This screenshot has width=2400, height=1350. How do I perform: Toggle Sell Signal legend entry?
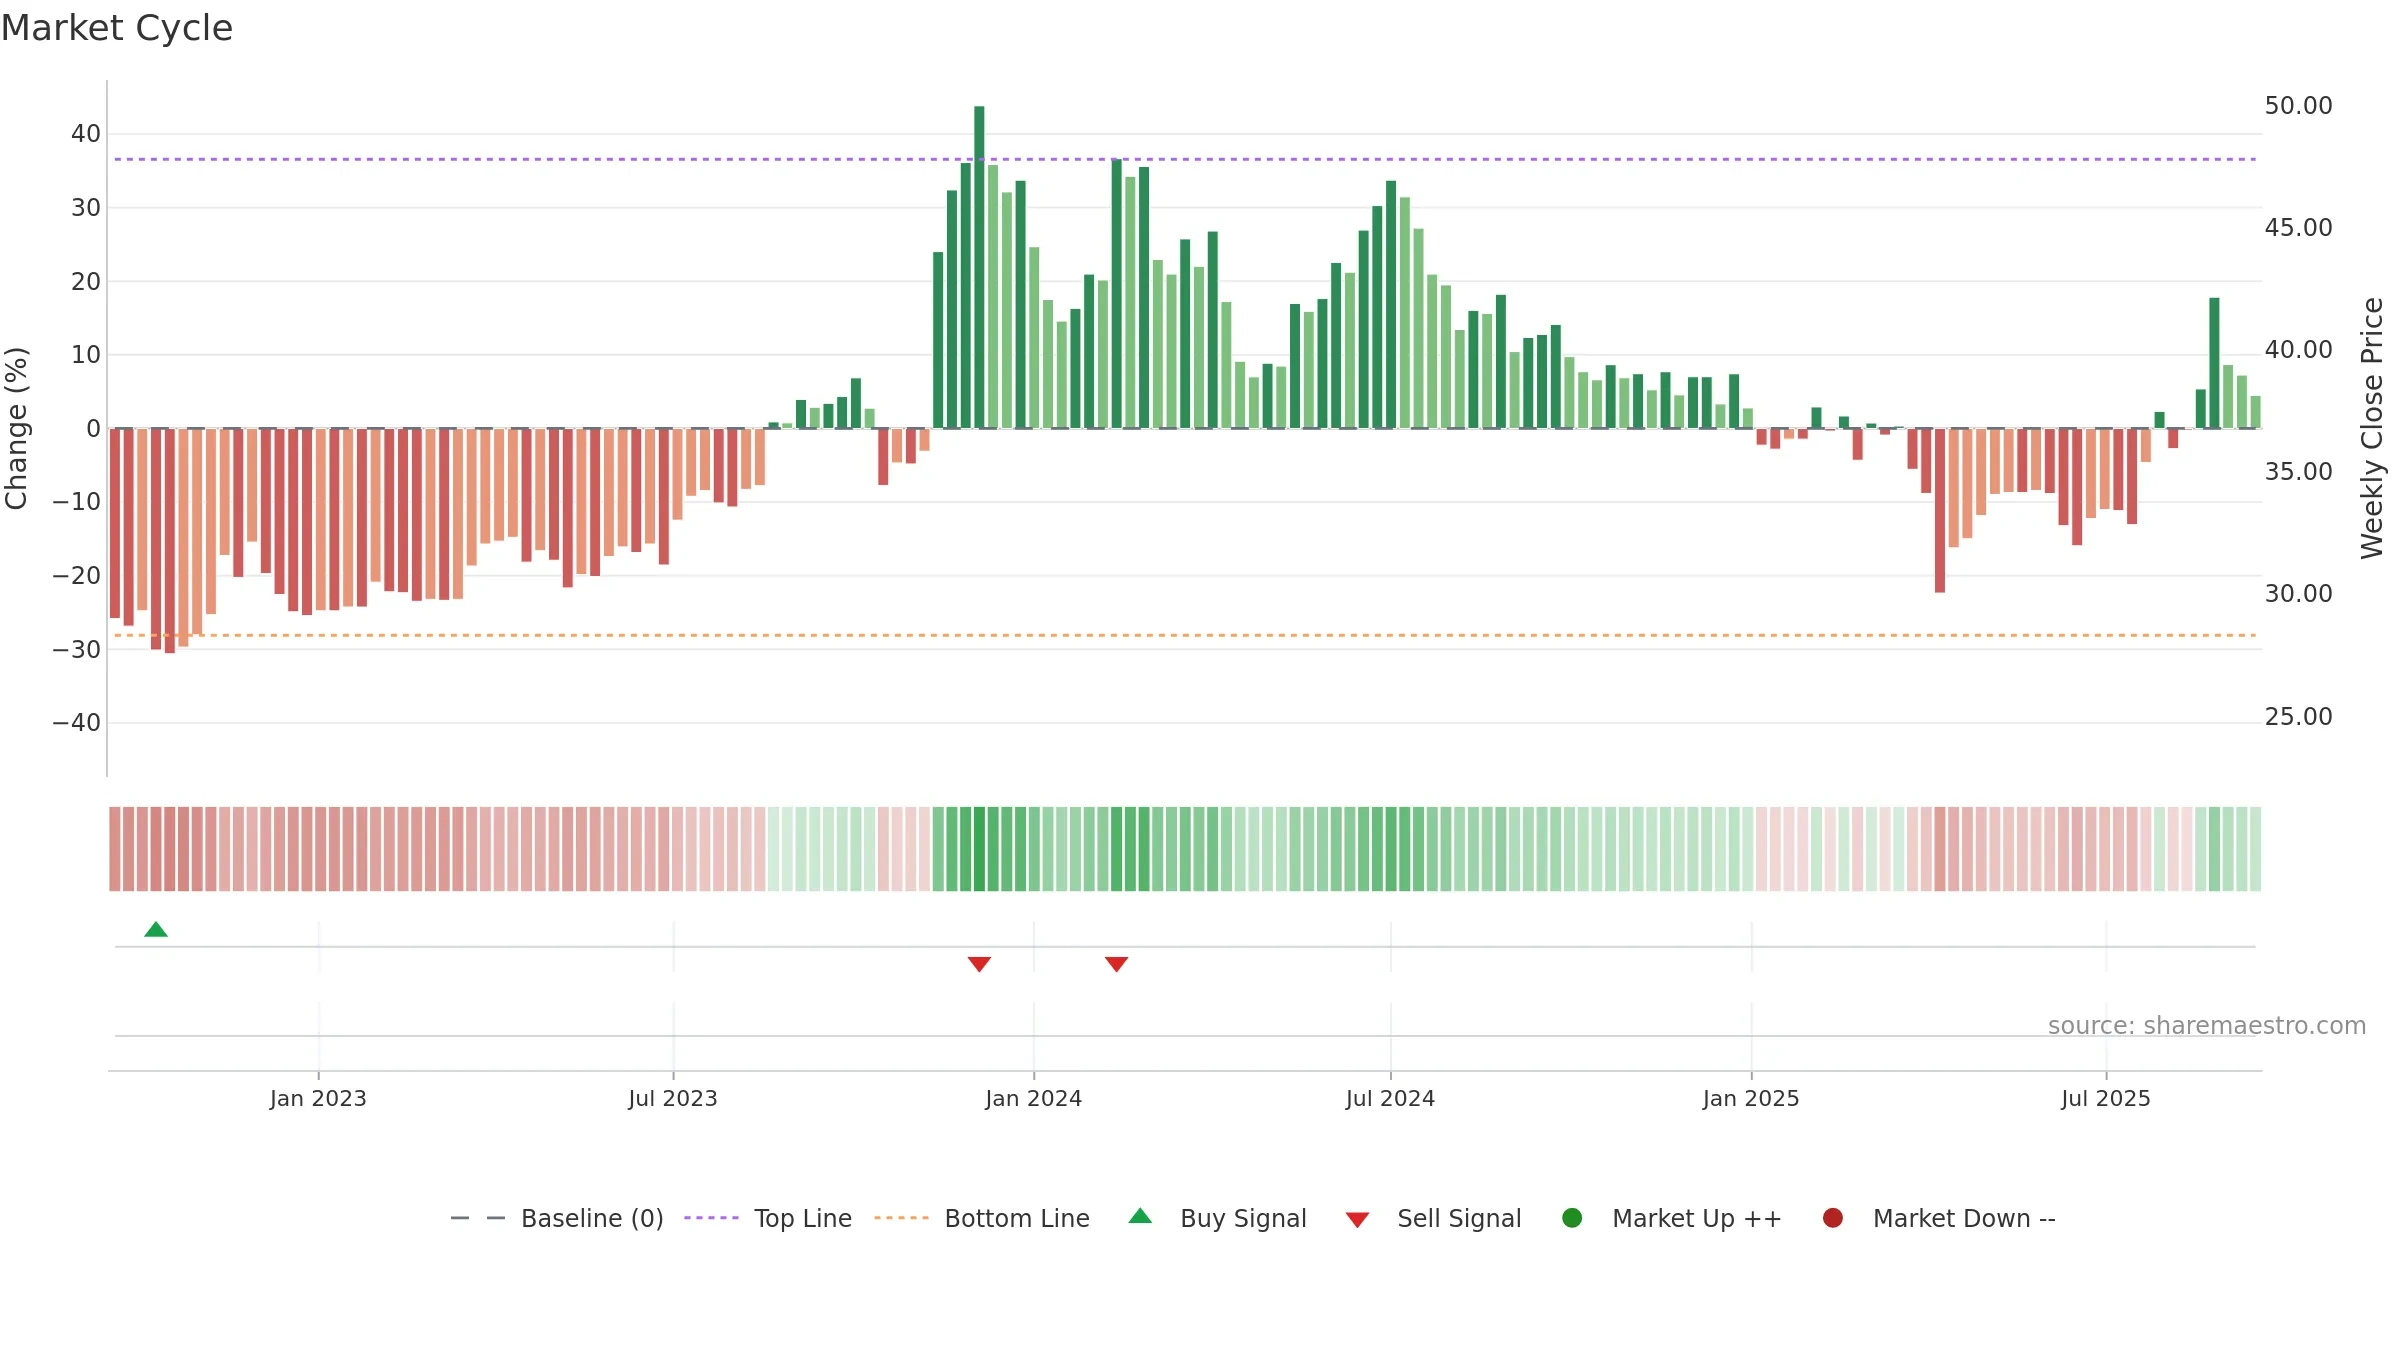[1433, 1219]
